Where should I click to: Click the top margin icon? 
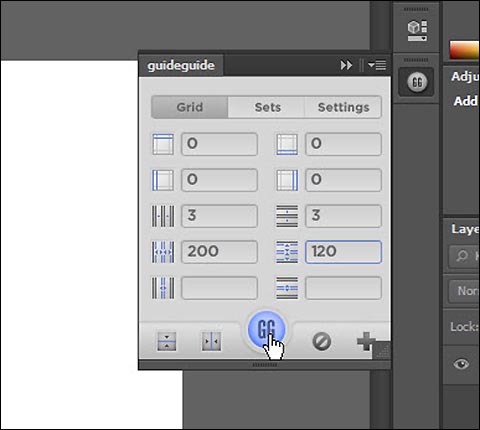click(163, 144)
